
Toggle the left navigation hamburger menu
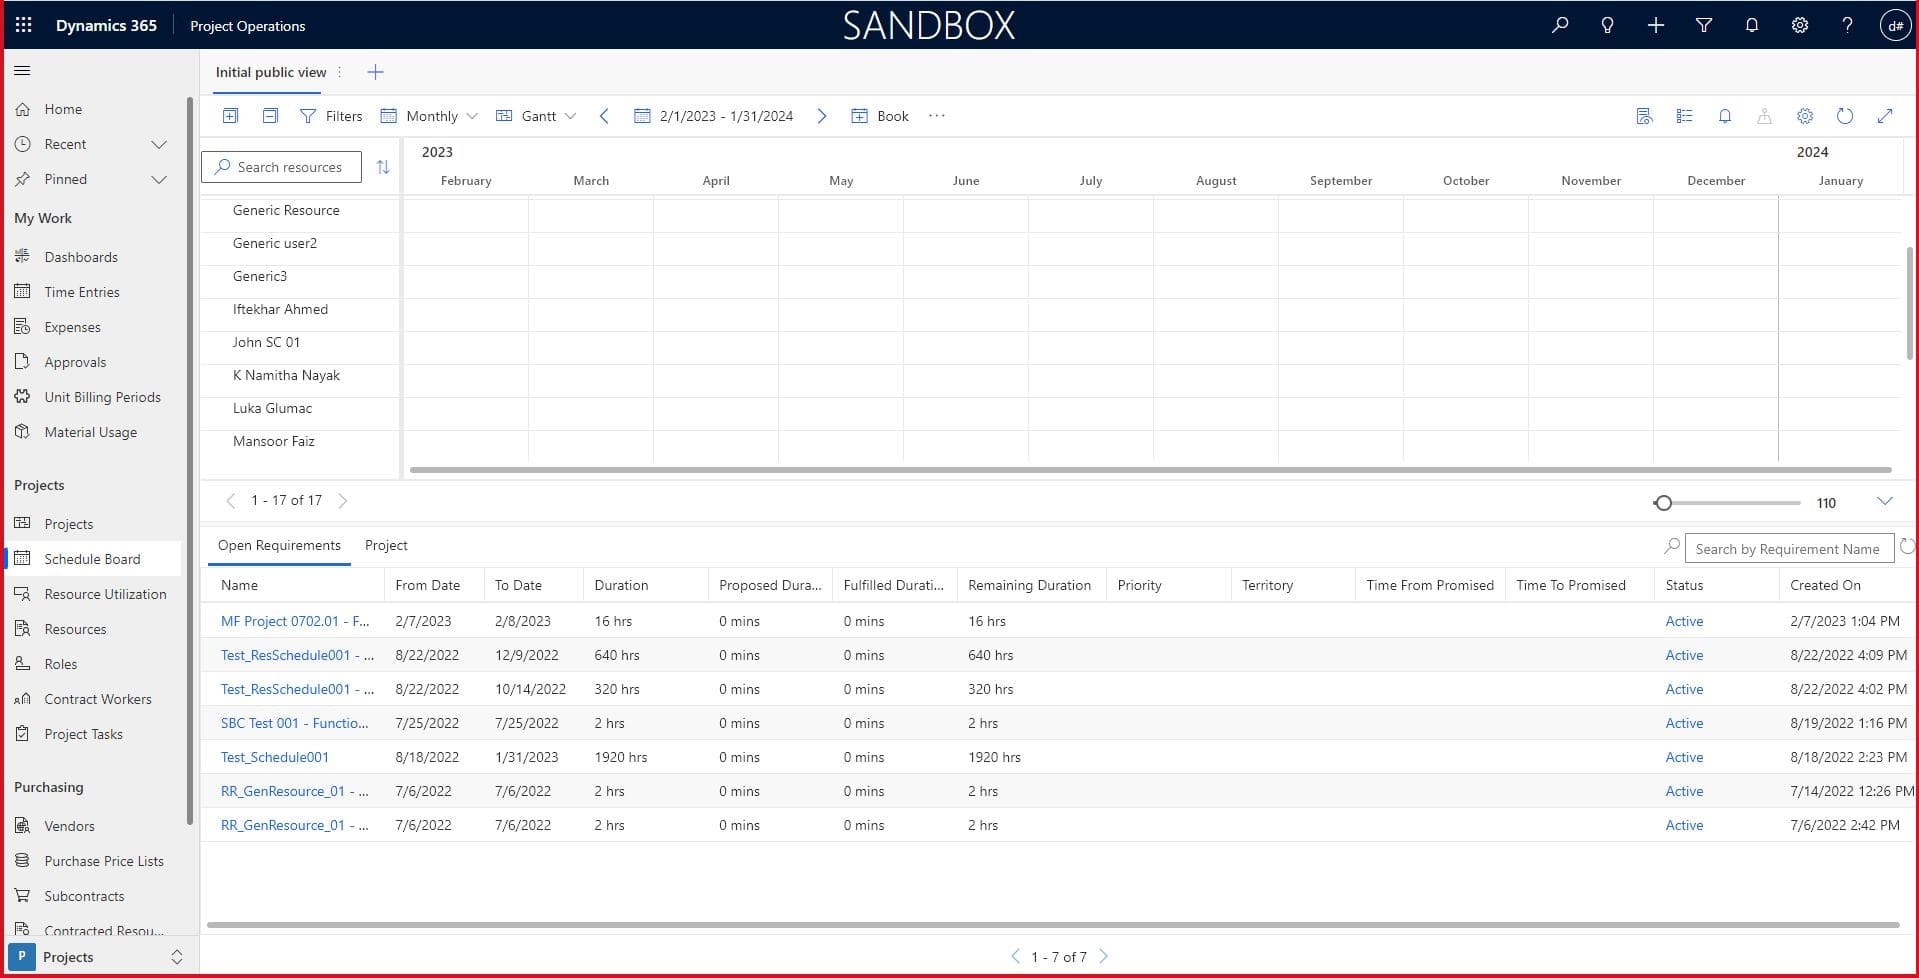point(22,70)
